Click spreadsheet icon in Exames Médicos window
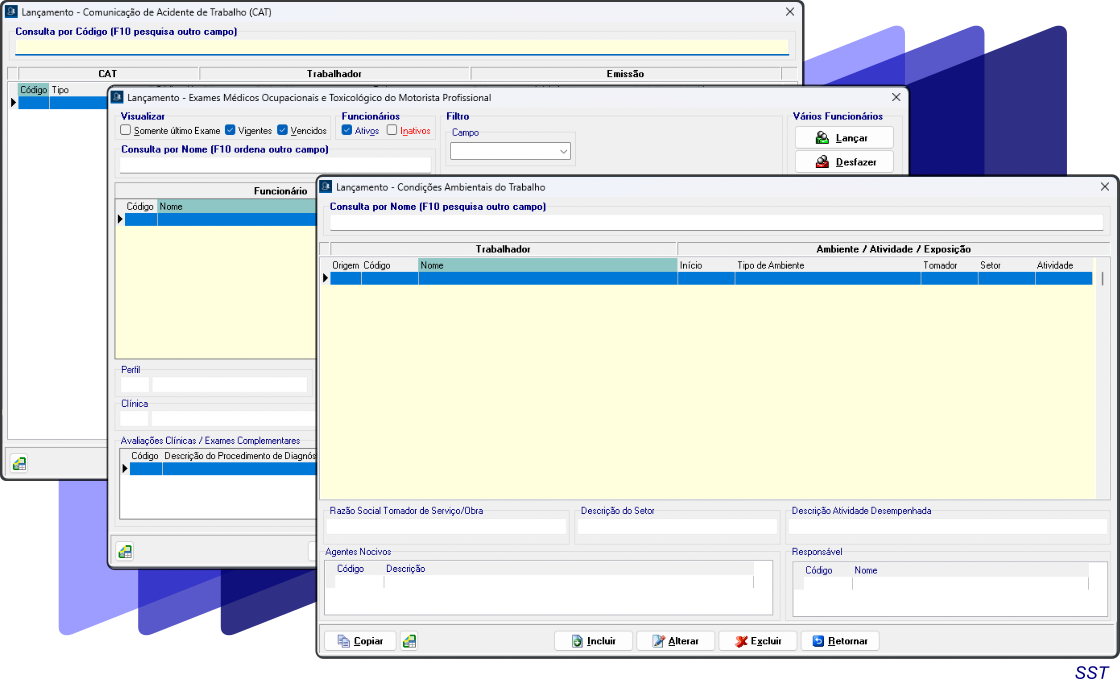This screenshot has width=1120, height=685. (125, 551)
